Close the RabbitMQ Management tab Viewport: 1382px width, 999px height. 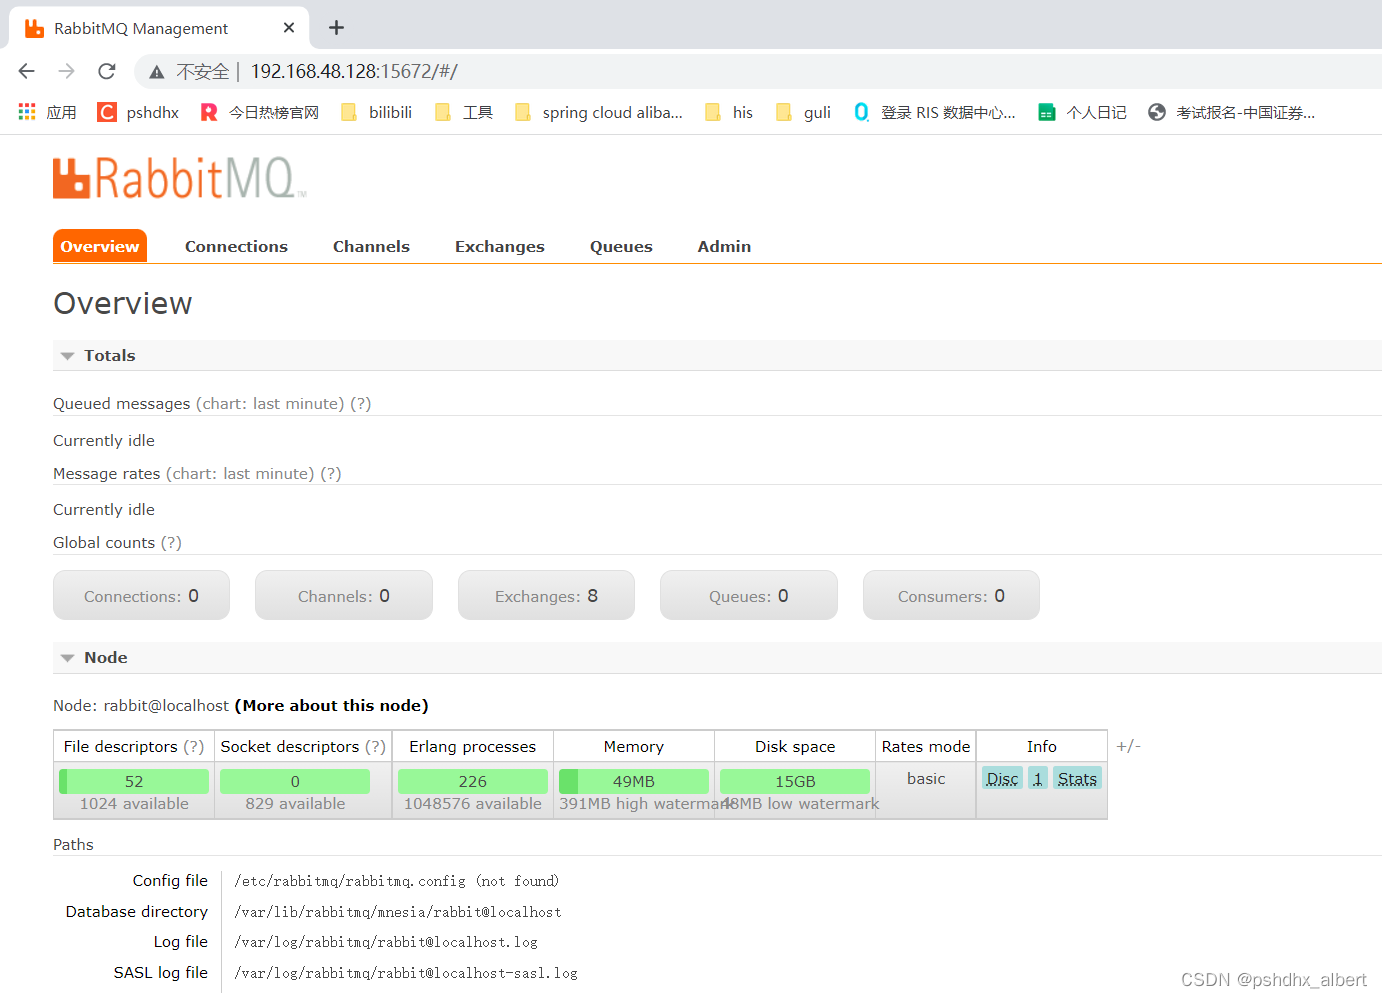[x=289, y=28]
